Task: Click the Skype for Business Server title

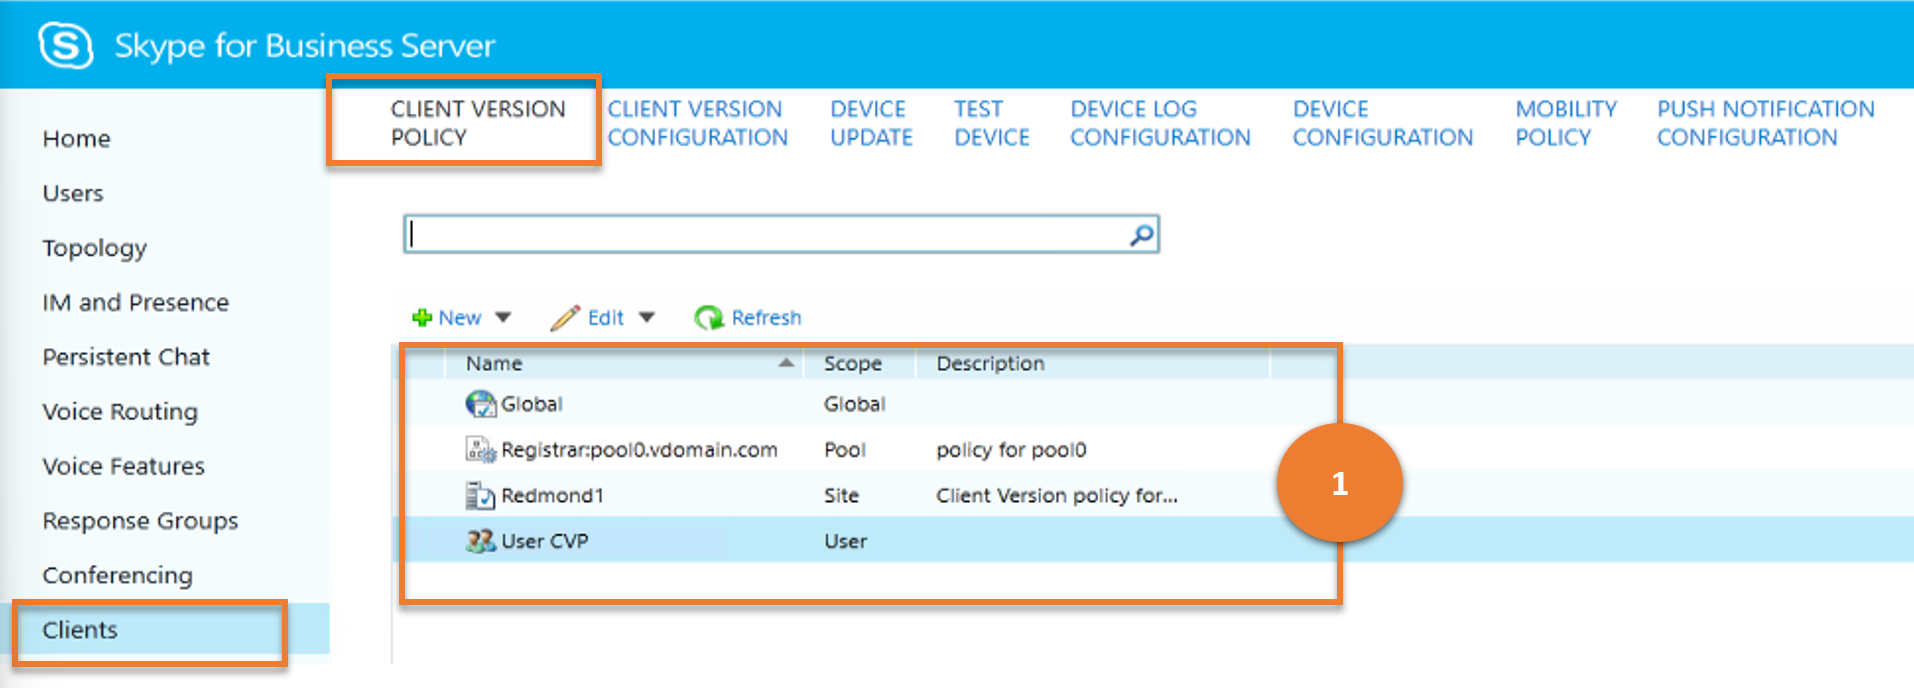Action: 305,46
